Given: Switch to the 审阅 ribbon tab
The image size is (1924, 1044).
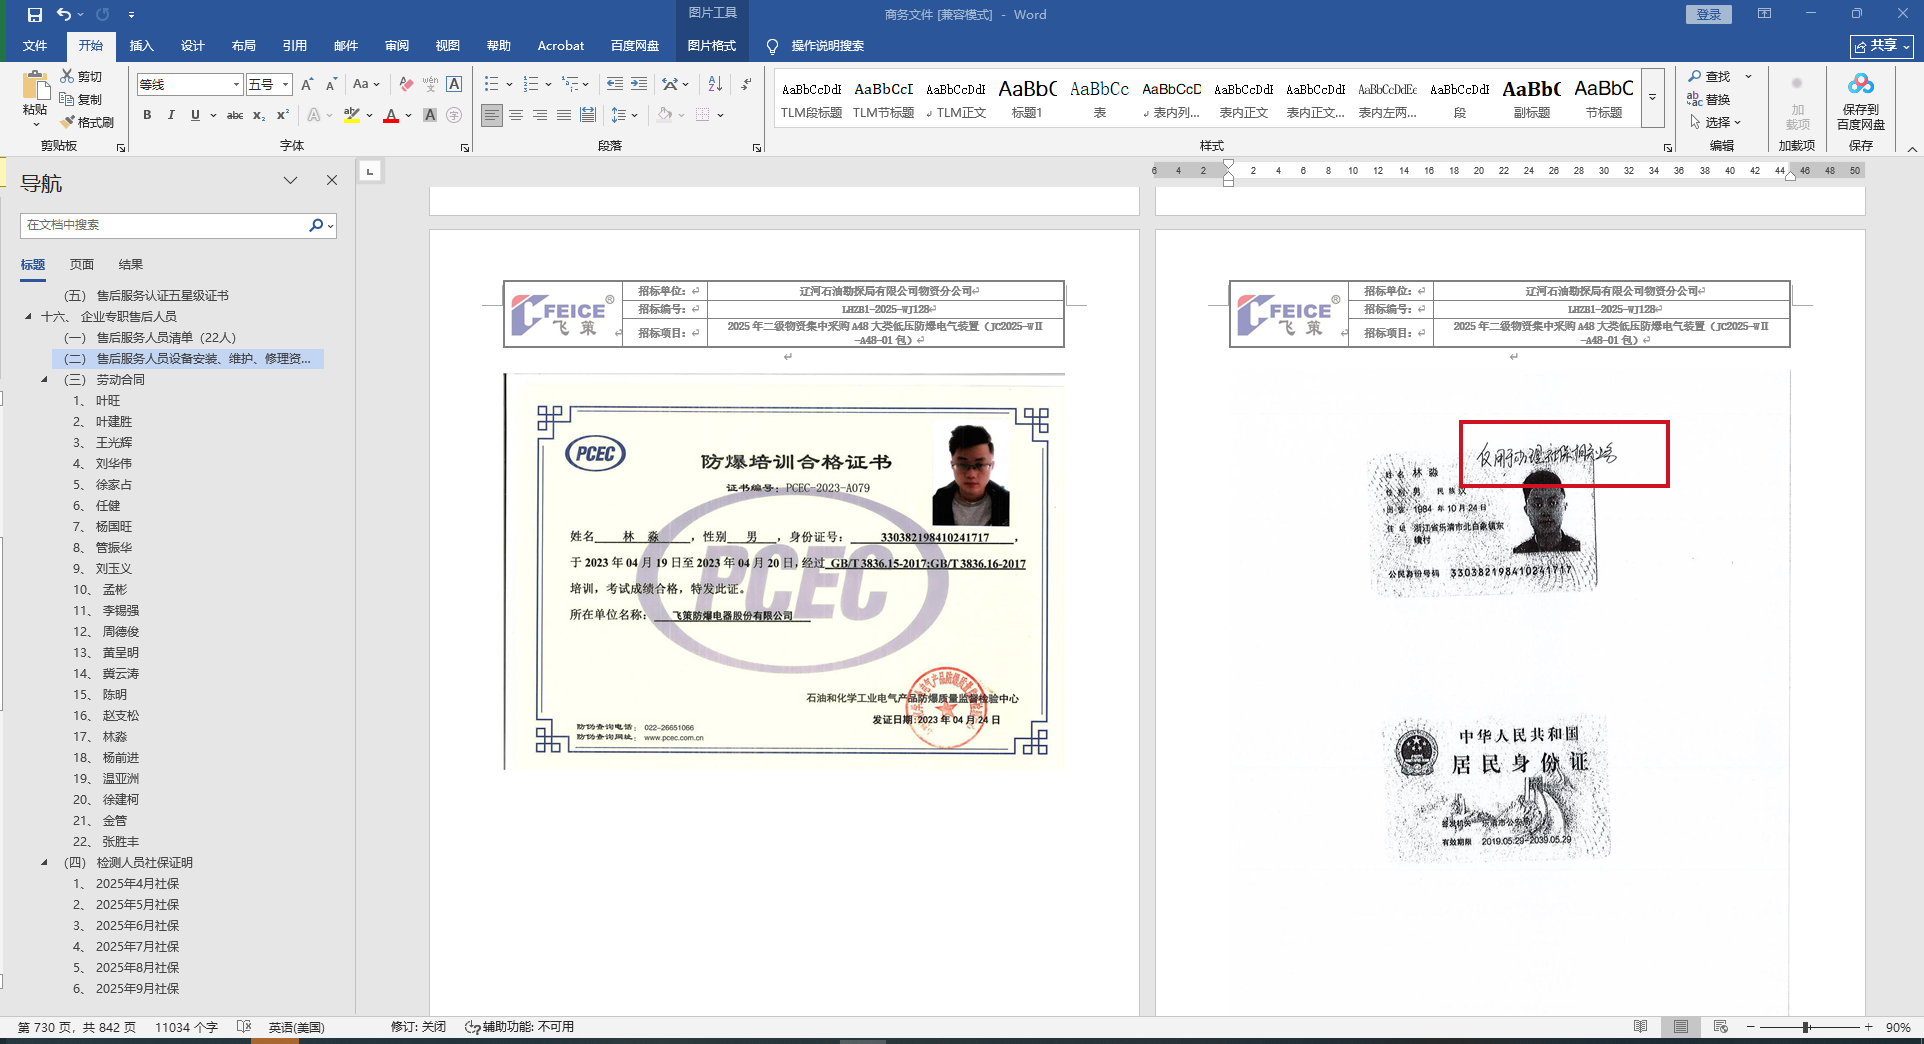Looking at the screenshot, I should coord(397,46).
